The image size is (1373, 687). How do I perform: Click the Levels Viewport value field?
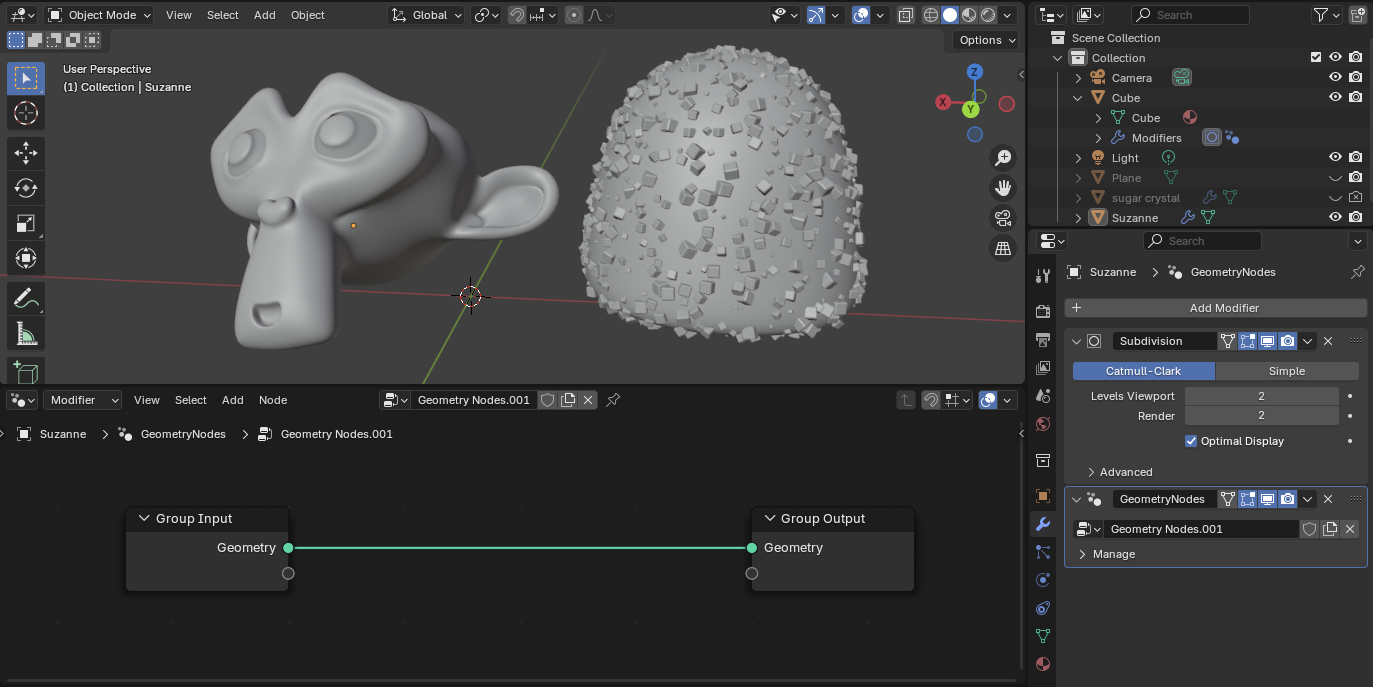1261,396
